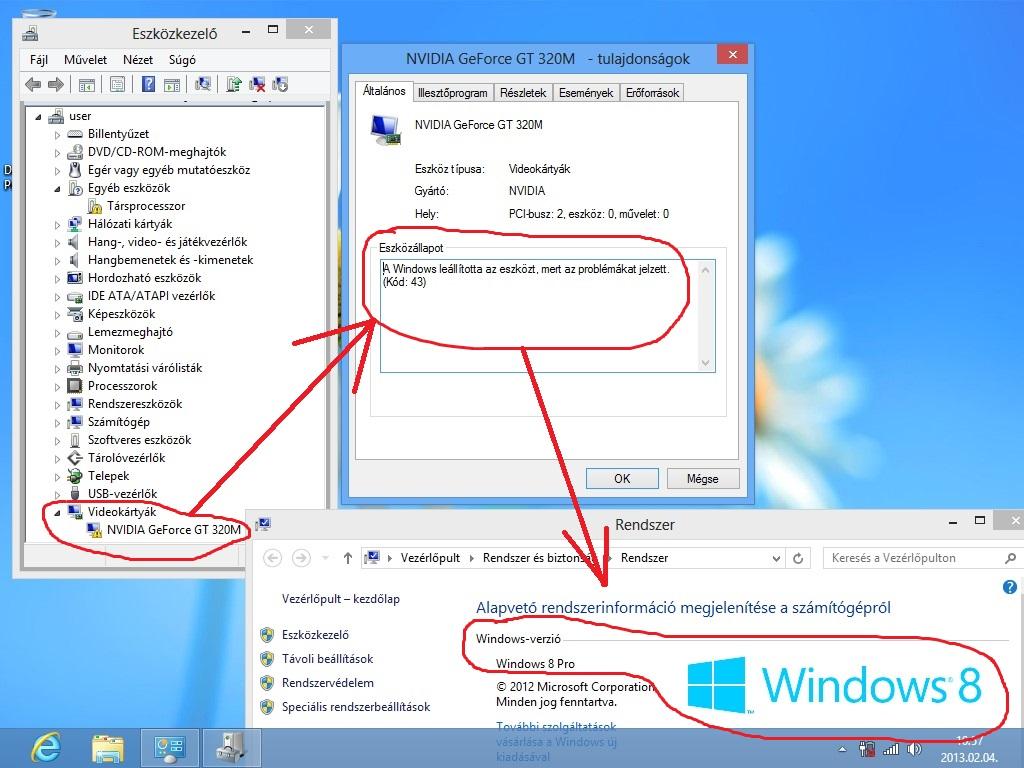Select the Általános tab
This screenshot has width=1024, height=768.
pyautogui.click(x=384, y=91)
